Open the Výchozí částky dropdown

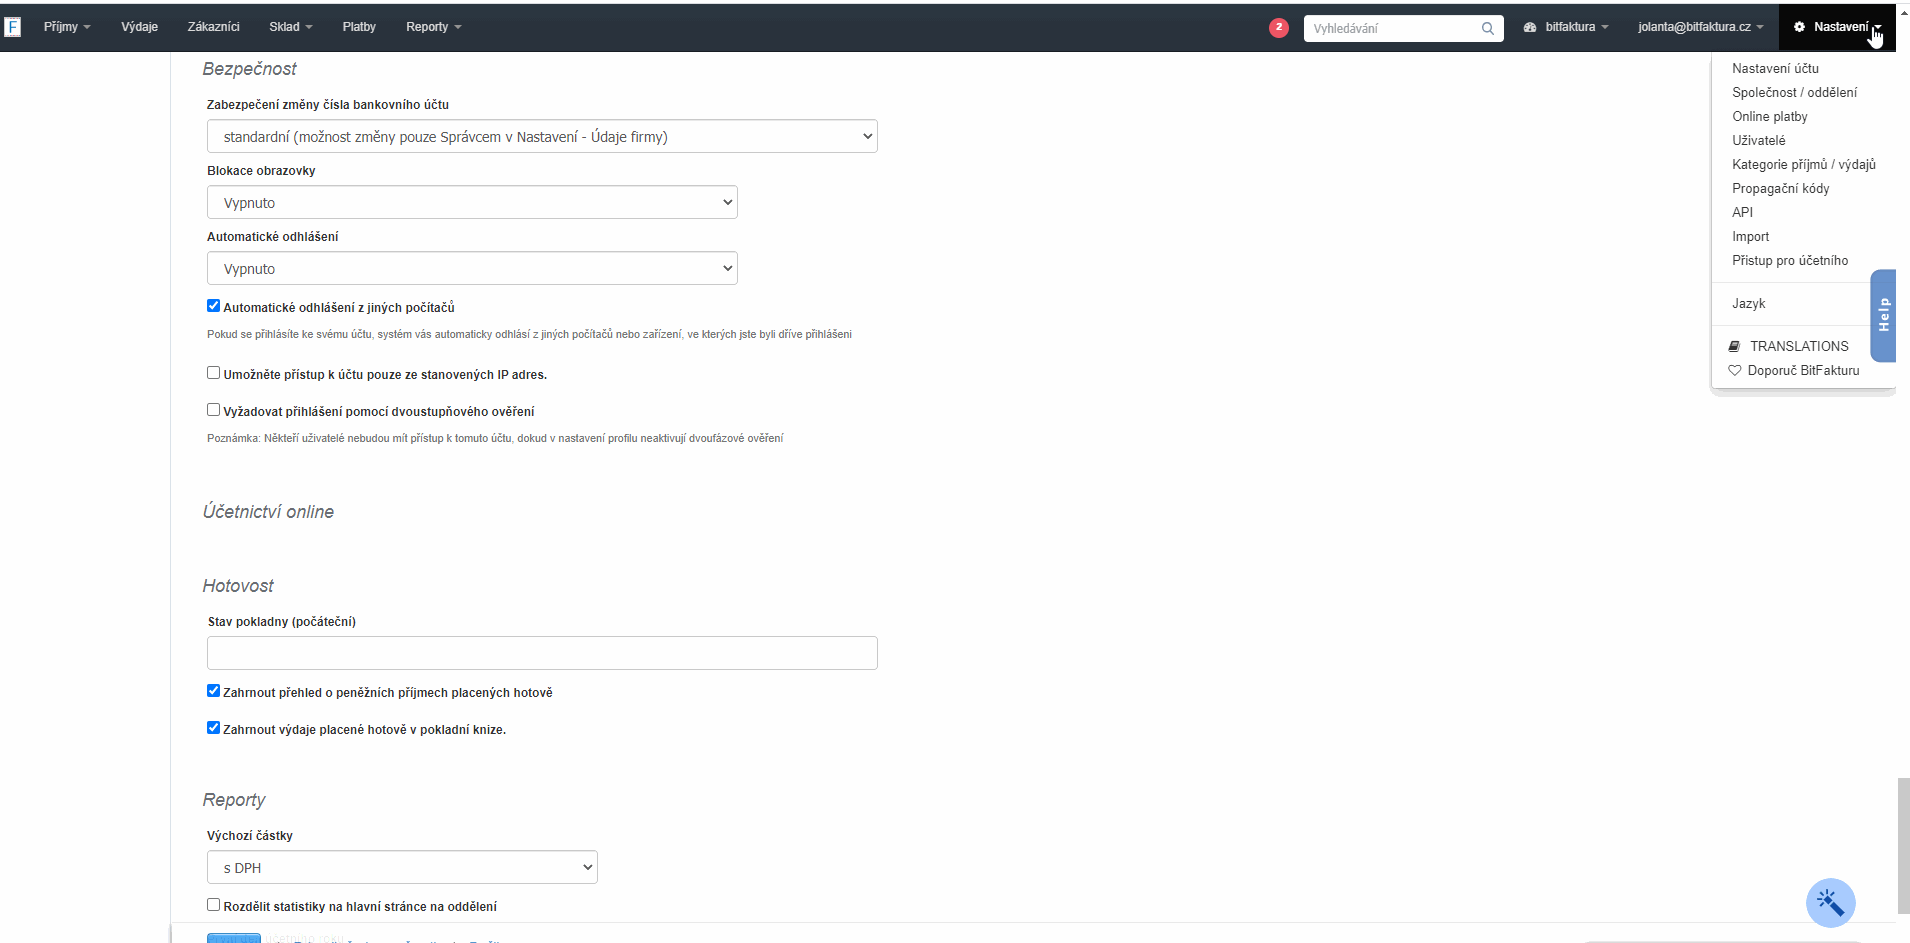(402, 867)
